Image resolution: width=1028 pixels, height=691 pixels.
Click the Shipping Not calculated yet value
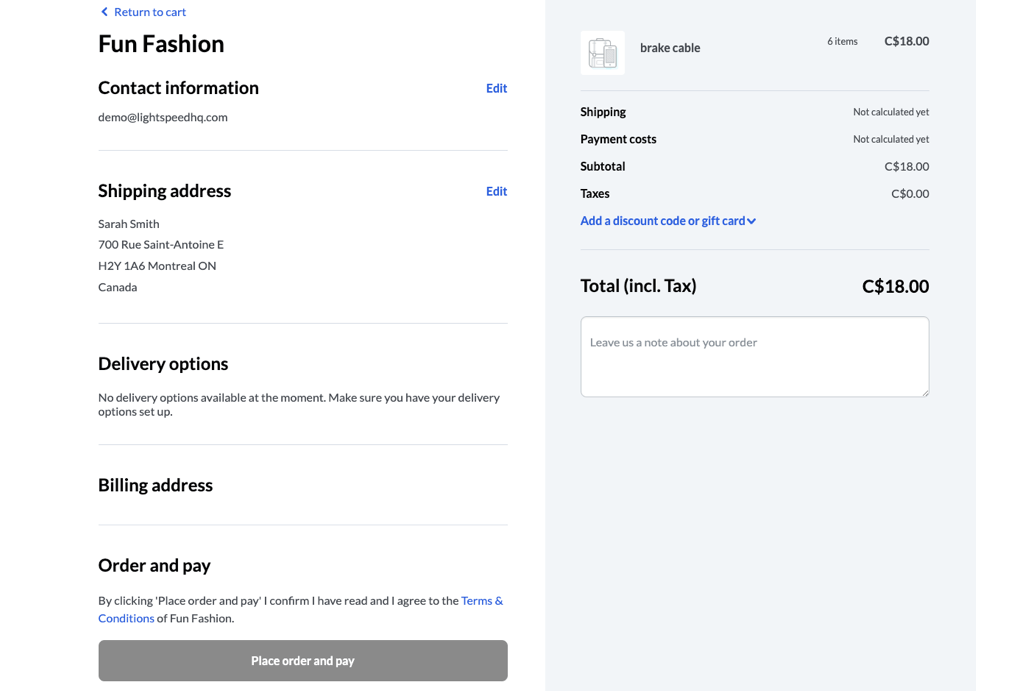891,112
